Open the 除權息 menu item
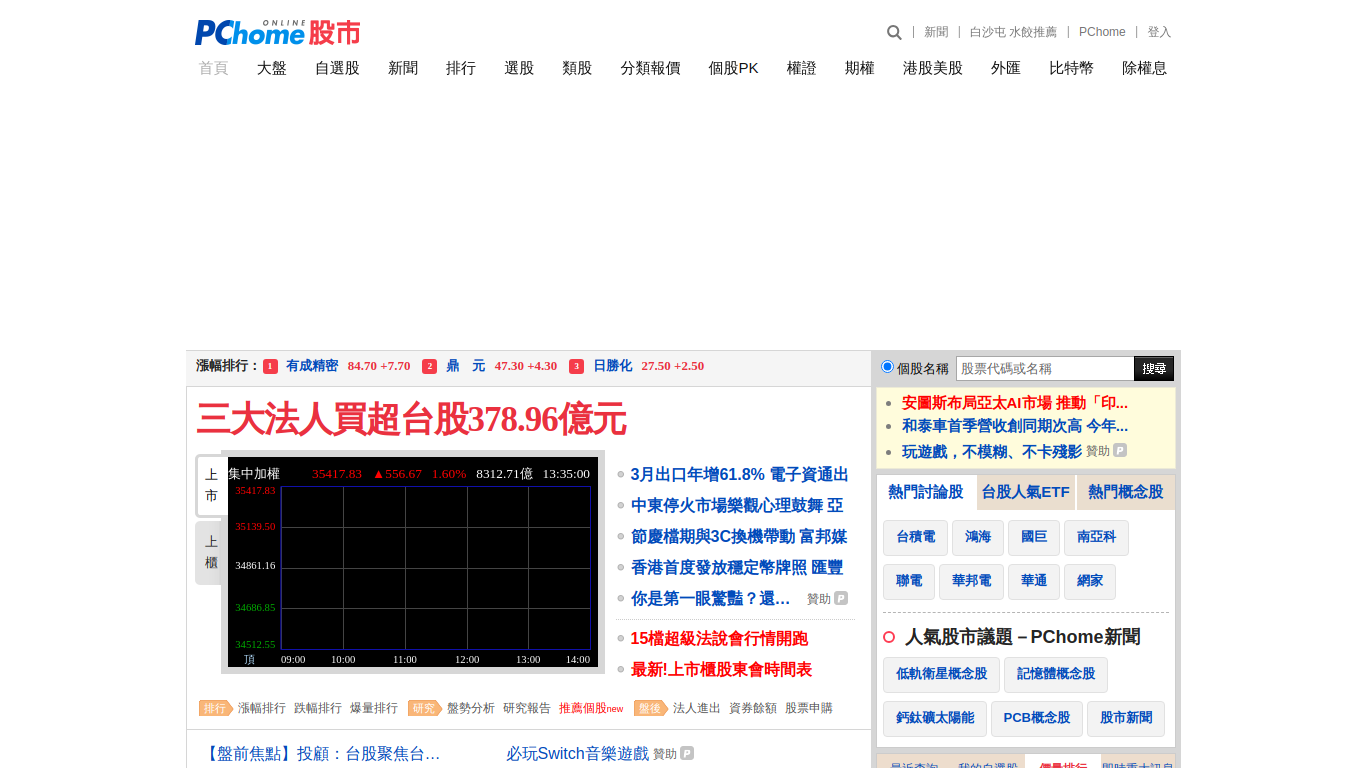 click(x=1144, y=68)
